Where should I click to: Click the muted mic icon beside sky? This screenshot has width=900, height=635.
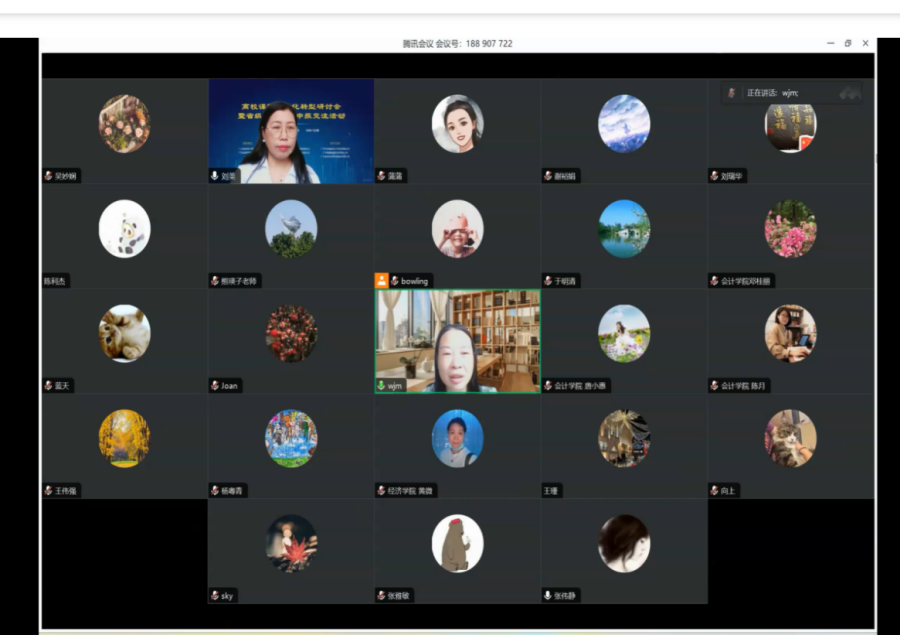coord(214,595)
